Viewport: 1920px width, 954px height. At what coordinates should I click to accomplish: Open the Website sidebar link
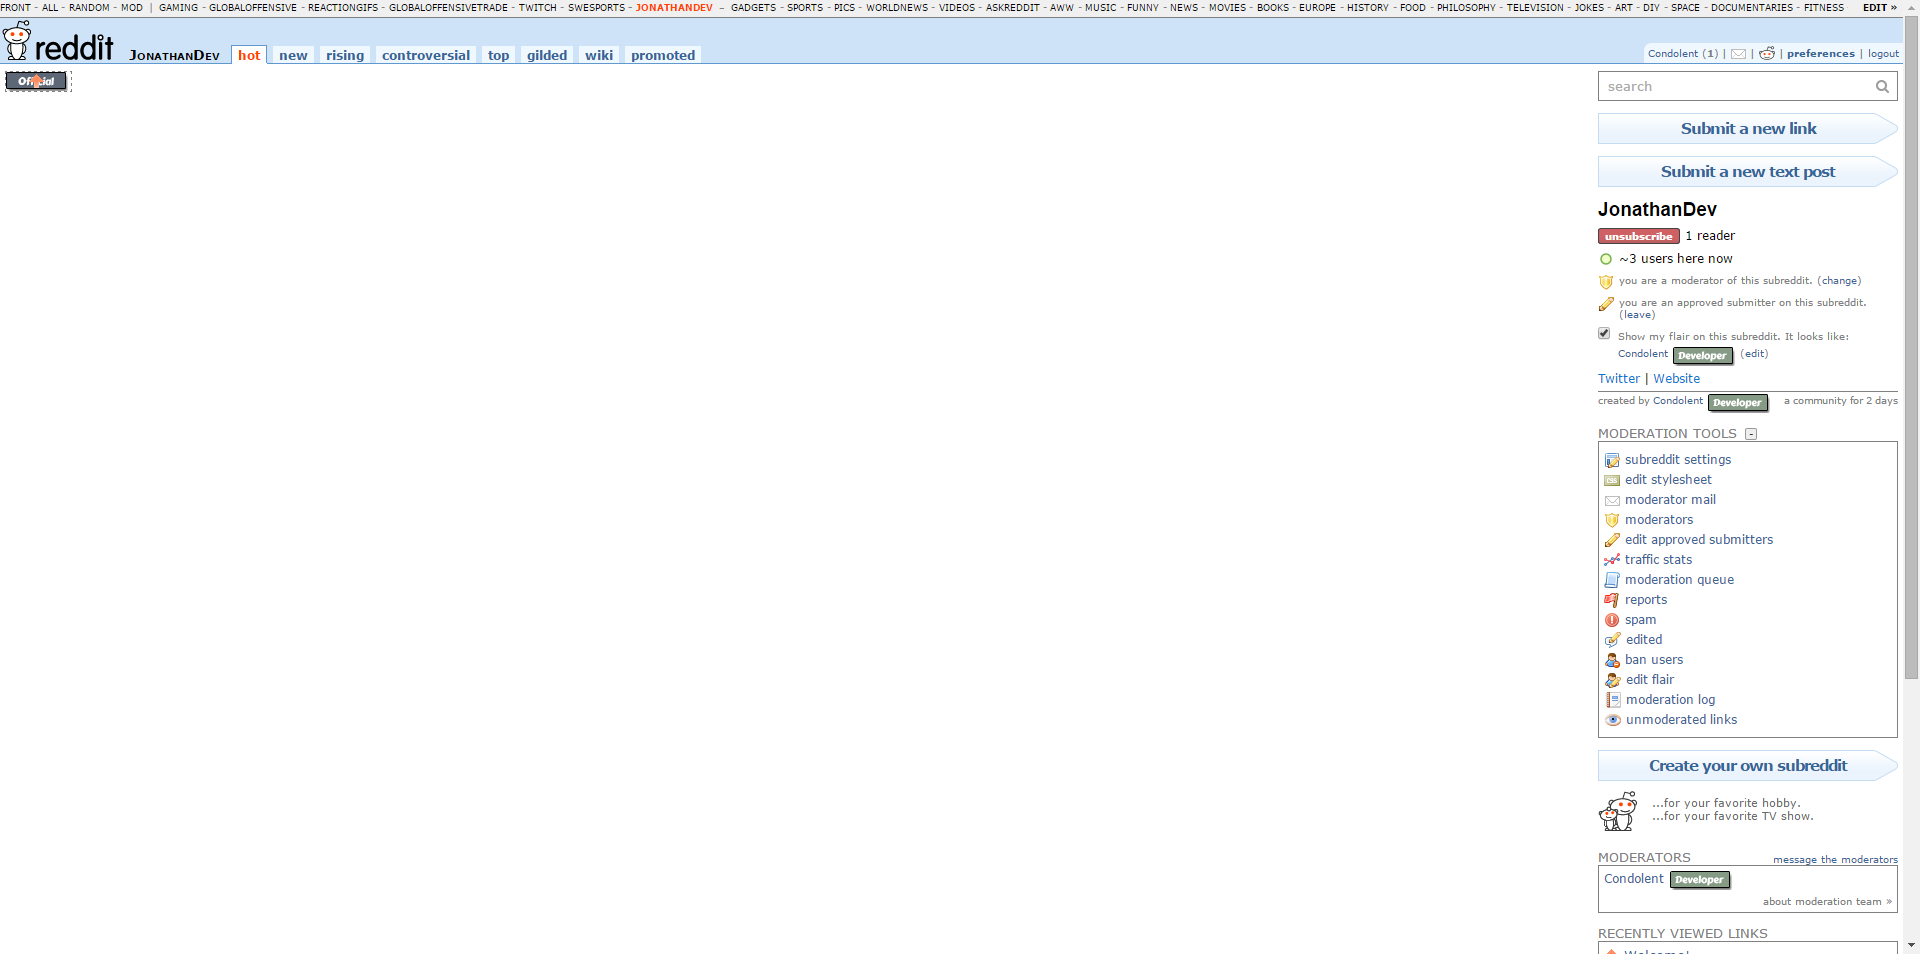point(1677,379)
